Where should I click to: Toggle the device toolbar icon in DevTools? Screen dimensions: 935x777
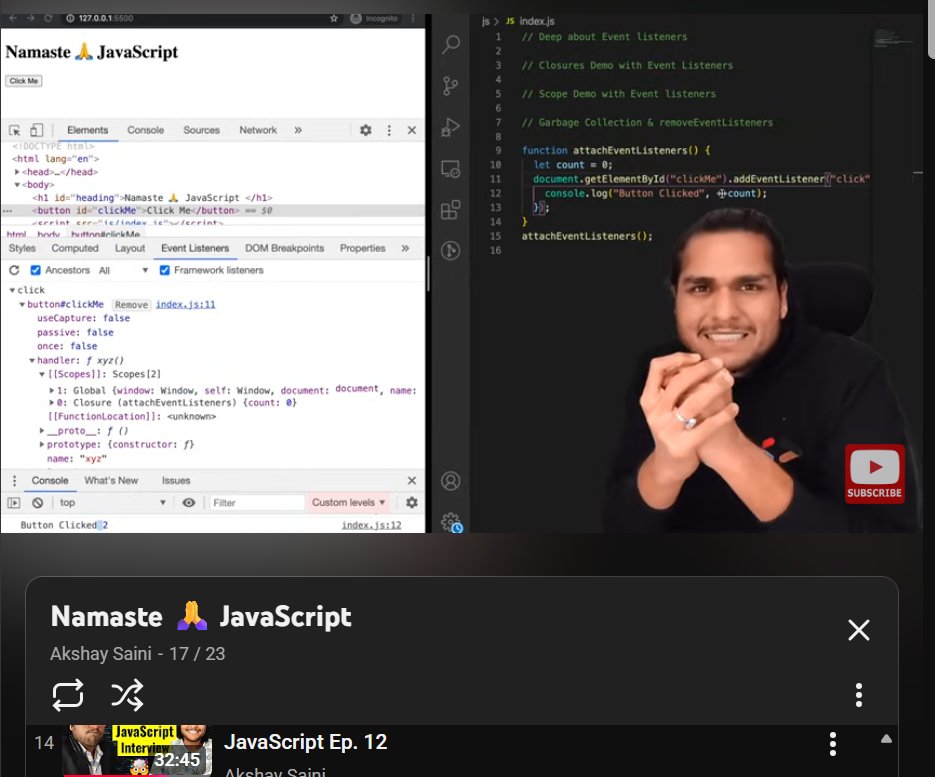click(36, 130)
